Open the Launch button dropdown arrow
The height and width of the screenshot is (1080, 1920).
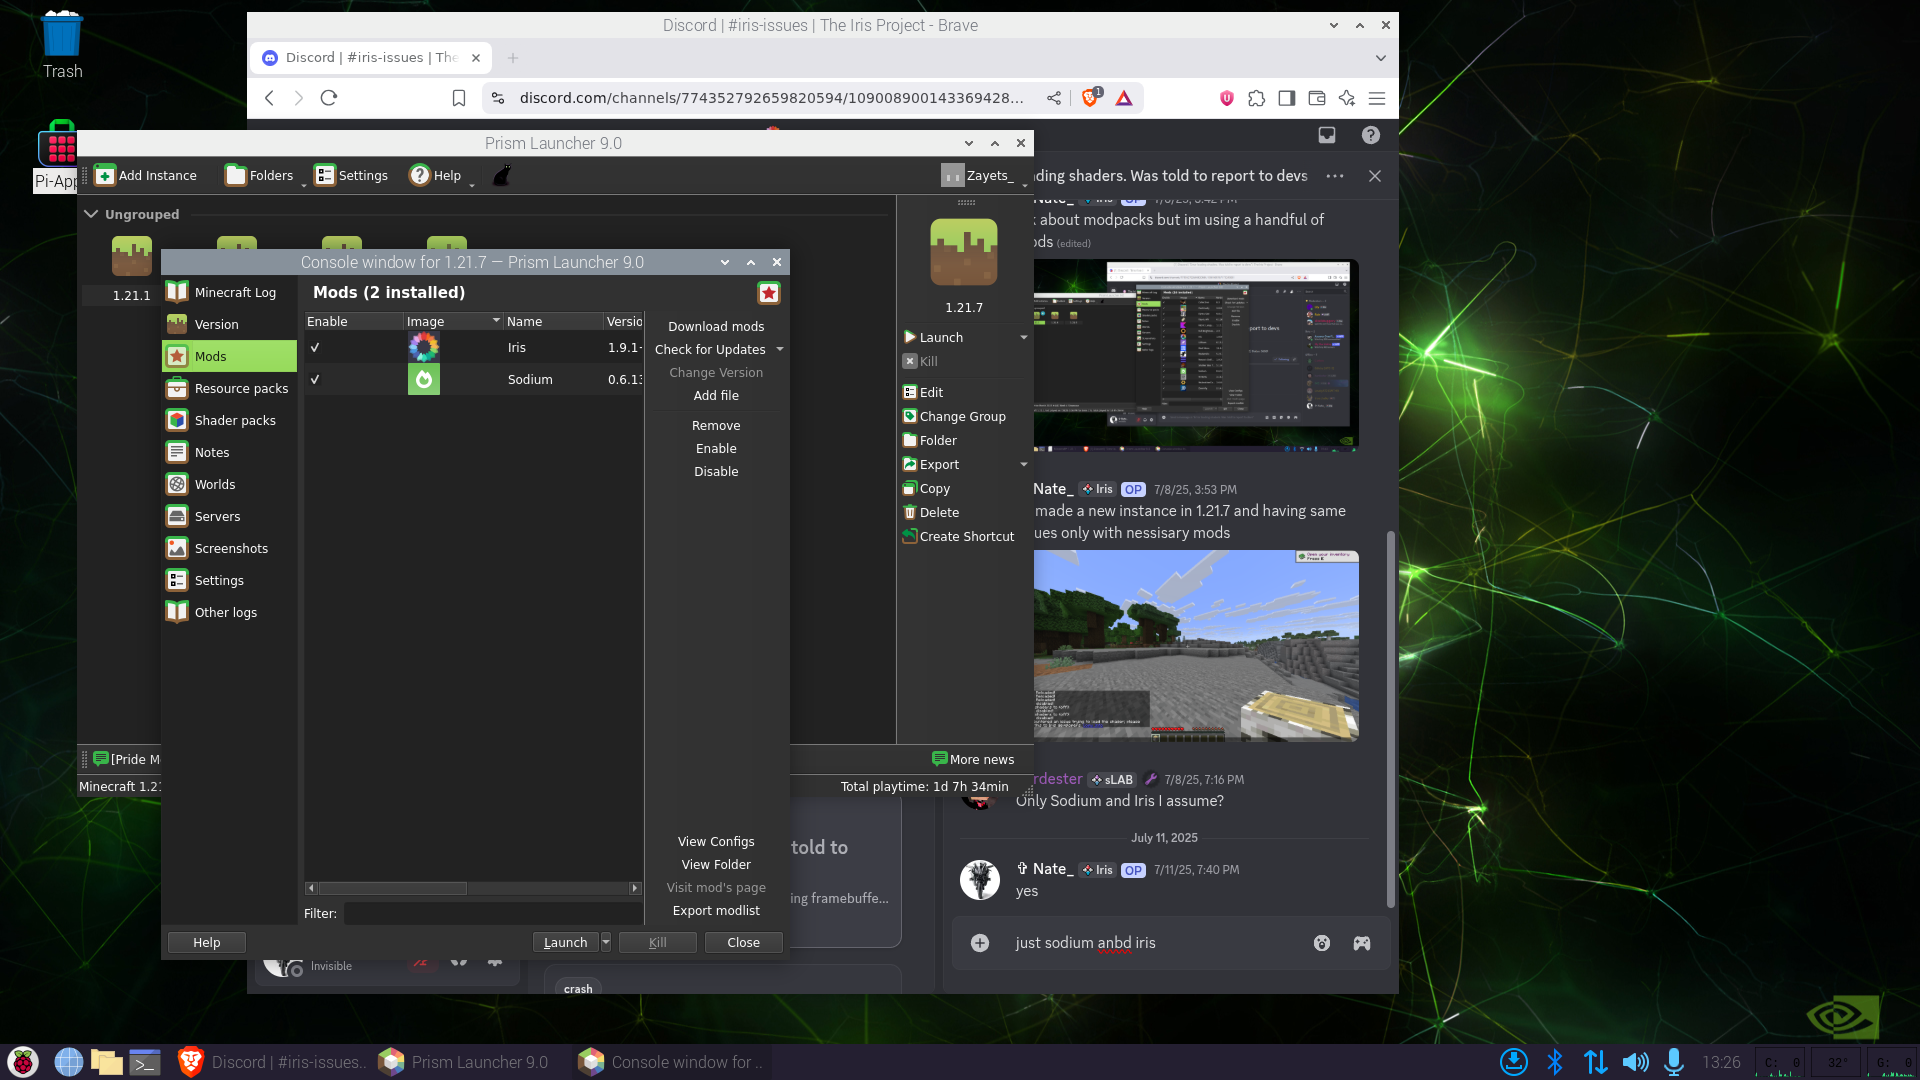pyautogui.click(x=606, y=942)
